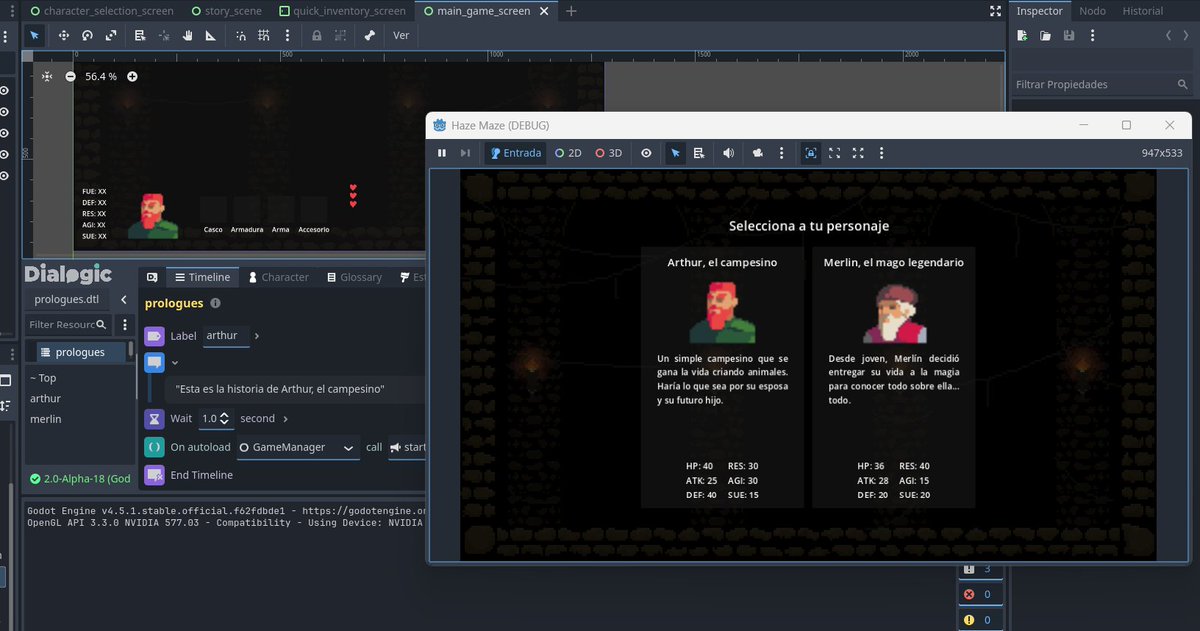This screenshot has height=631, width=1200.
Task: Zoom out with the minus button
Action: click(x=70, y=76)
